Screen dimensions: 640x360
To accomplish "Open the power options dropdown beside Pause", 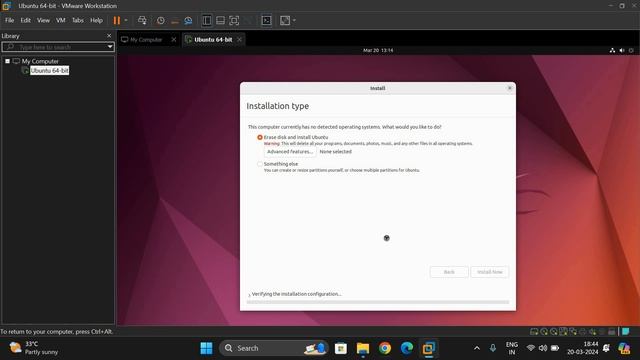I will point(126,20).
